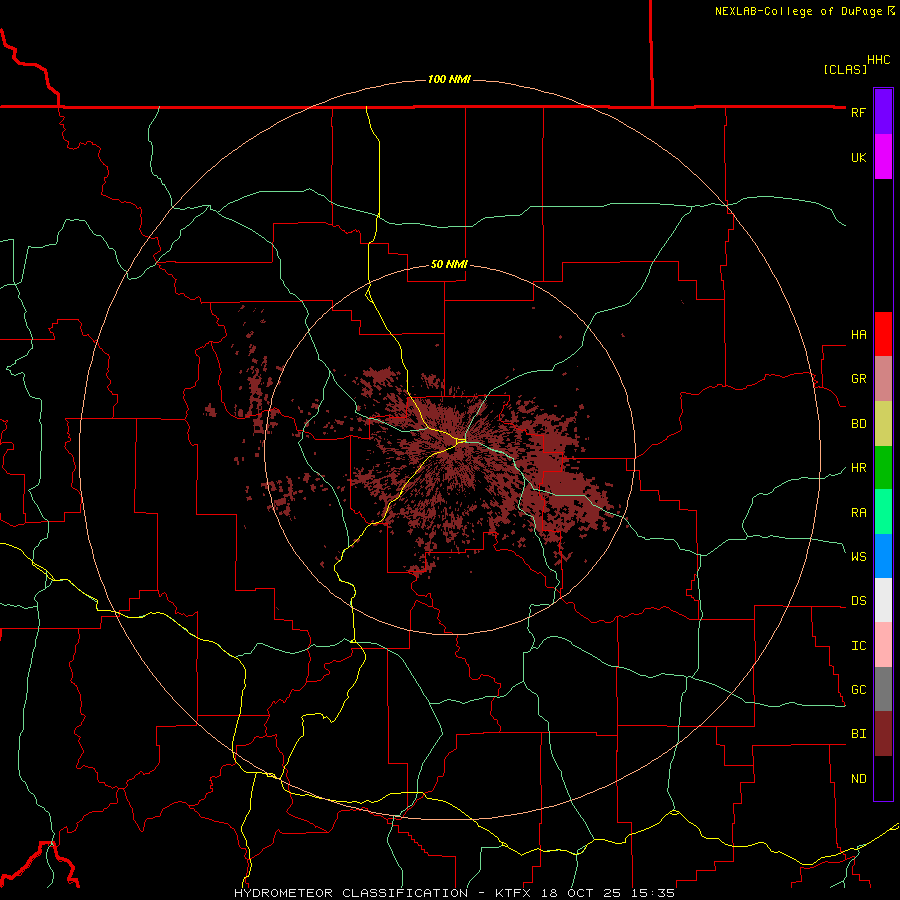Click the ND black legend swatch
900x900 pixels.
883,778
